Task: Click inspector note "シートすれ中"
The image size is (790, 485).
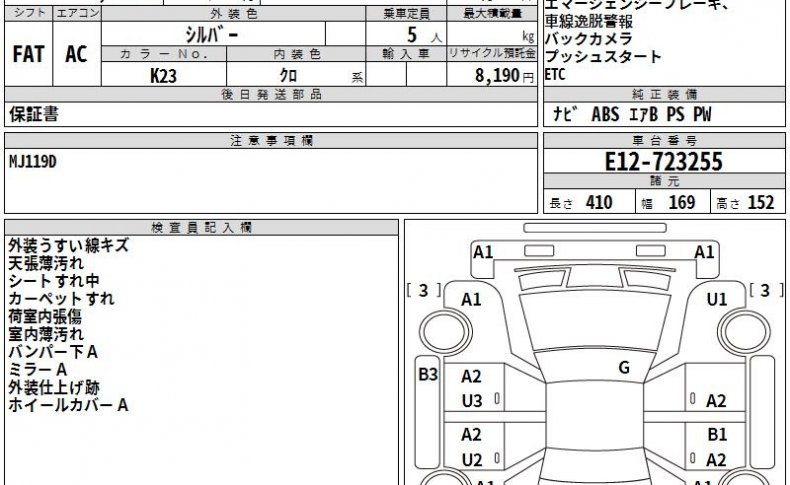Action: pos(54,281)
